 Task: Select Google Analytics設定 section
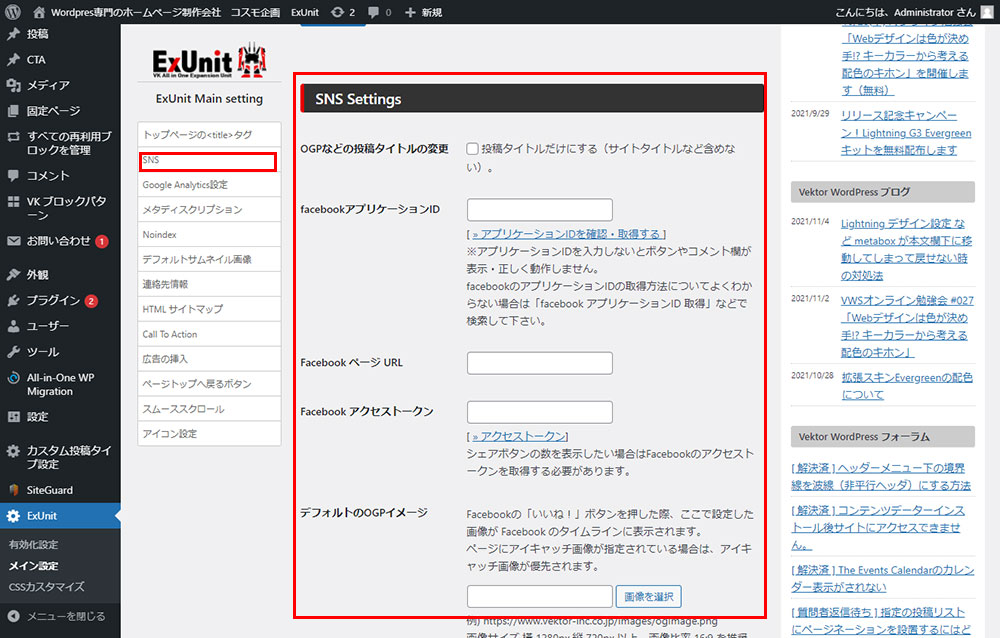[x=185, y=185]
